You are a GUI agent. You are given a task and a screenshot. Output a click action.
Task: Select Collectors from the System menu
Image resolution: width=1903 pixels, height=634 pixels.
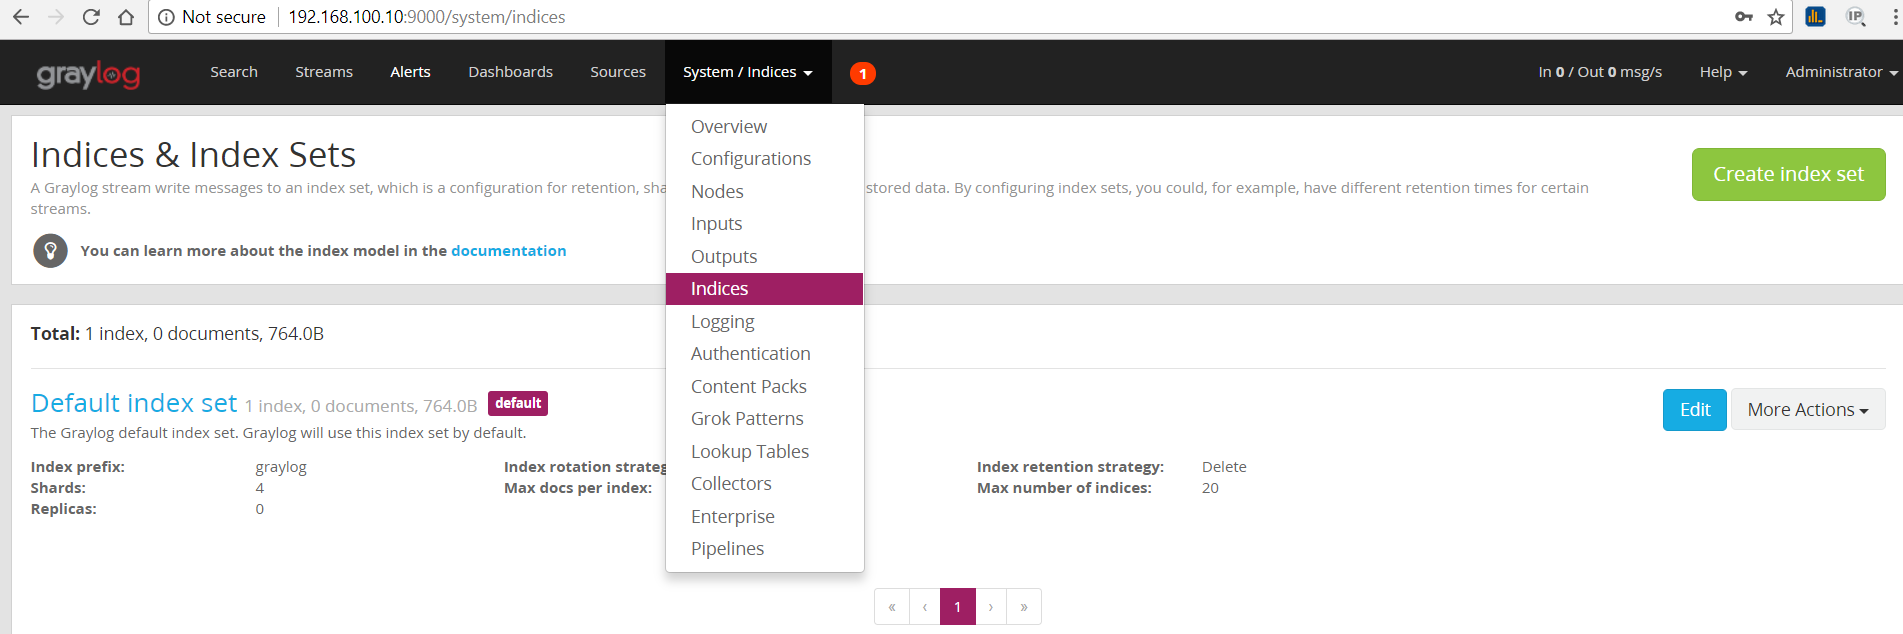tap(764, 484)
